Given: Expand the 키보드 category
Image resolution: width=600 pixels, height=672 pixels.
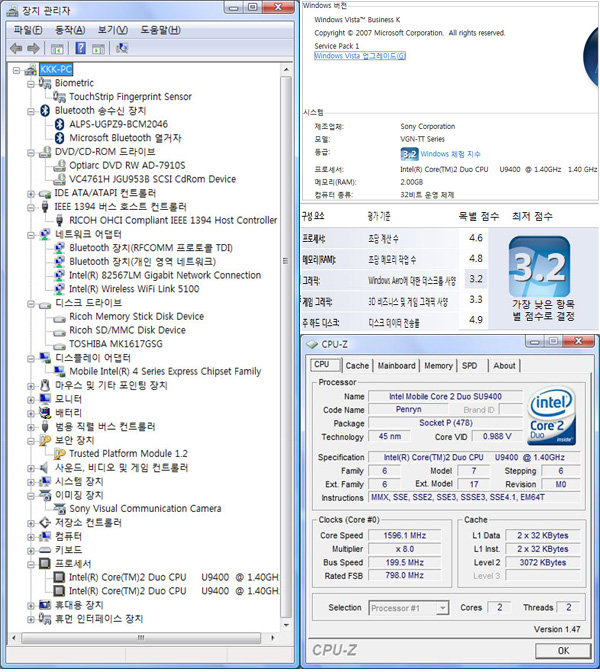Looking at the screenshot, I should [x=31, y=550].
